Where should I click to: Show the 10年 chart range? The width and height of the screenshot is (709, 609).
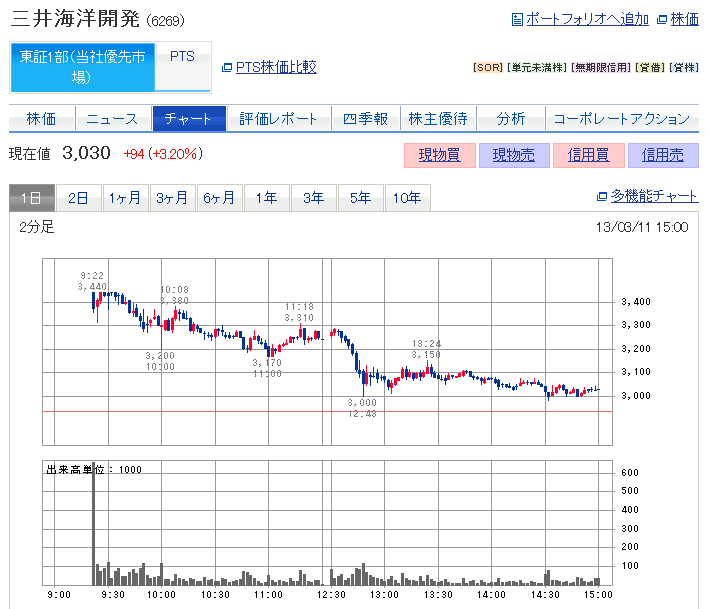407,197
